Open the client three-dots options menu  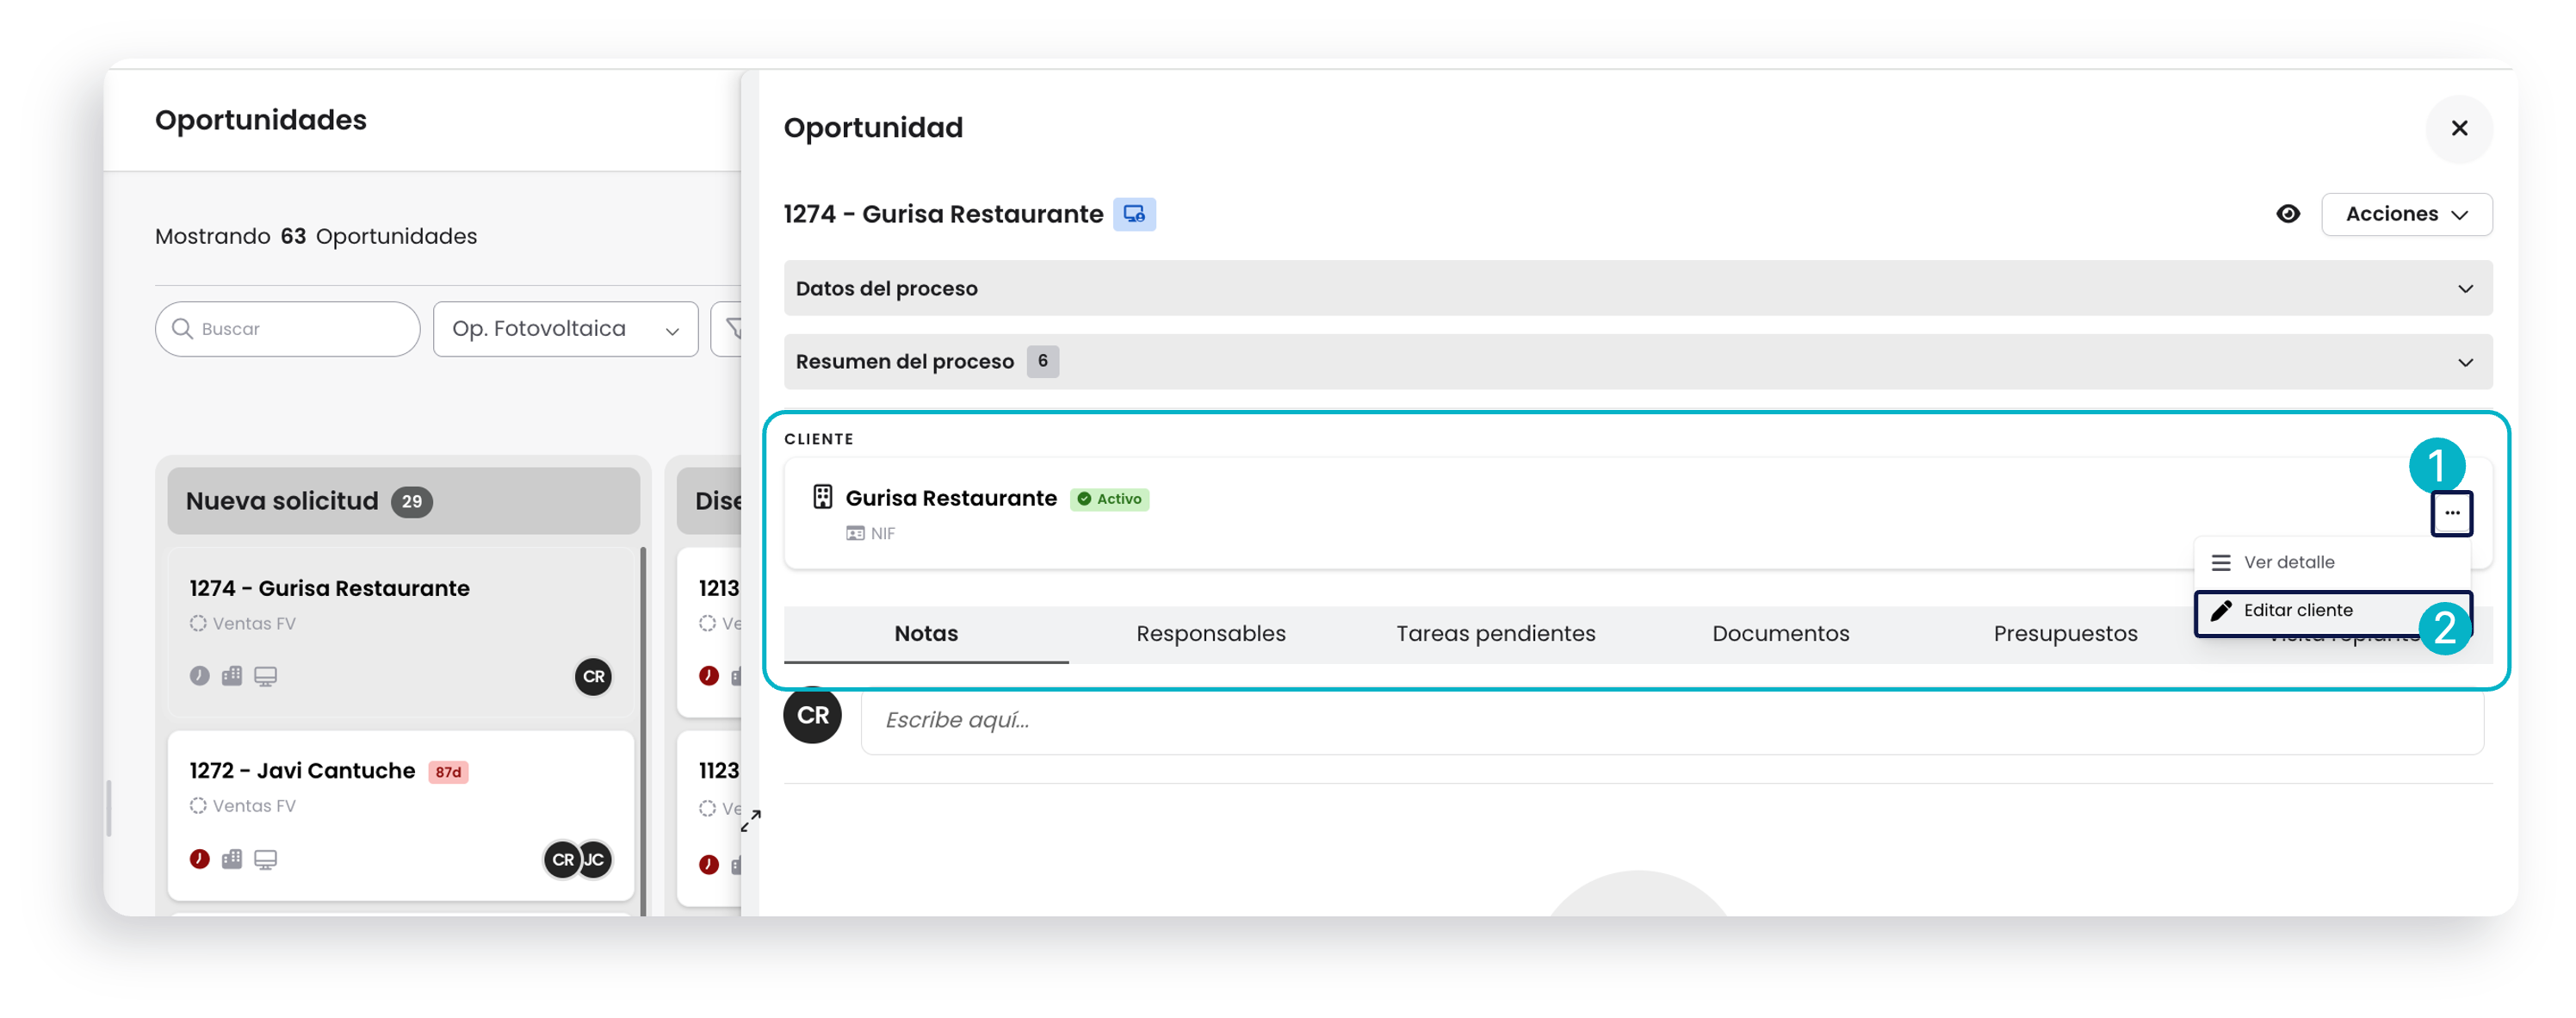(2451, 513)
